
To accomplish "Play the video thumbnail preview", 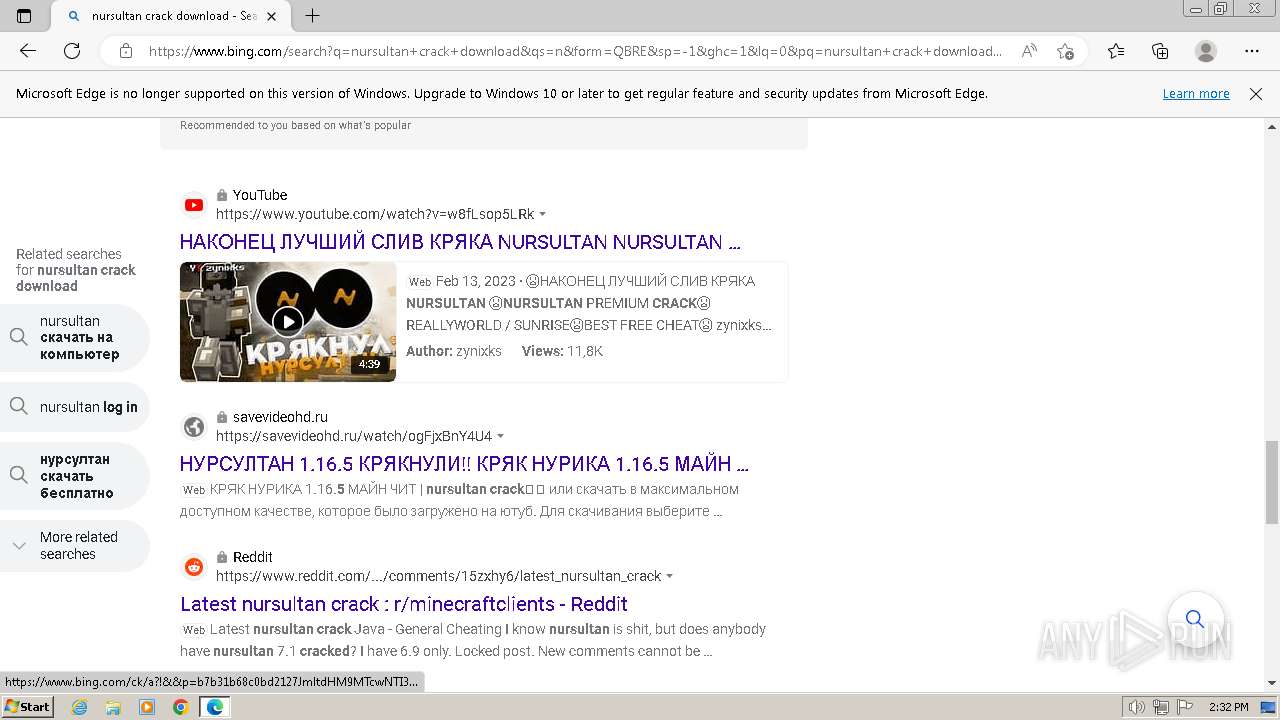I will pyautogui.click(x=288, y=322).
